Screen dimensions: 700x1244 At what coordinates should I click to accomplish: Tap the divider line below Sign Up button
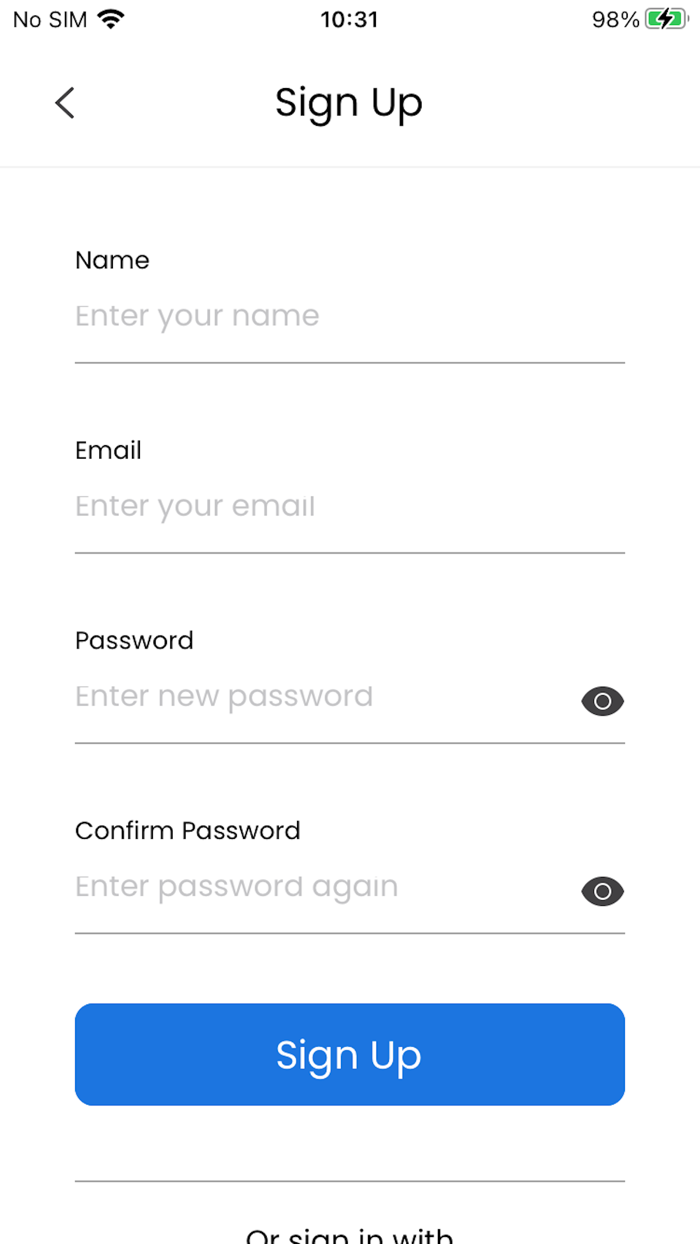(x=349, y=1181)
